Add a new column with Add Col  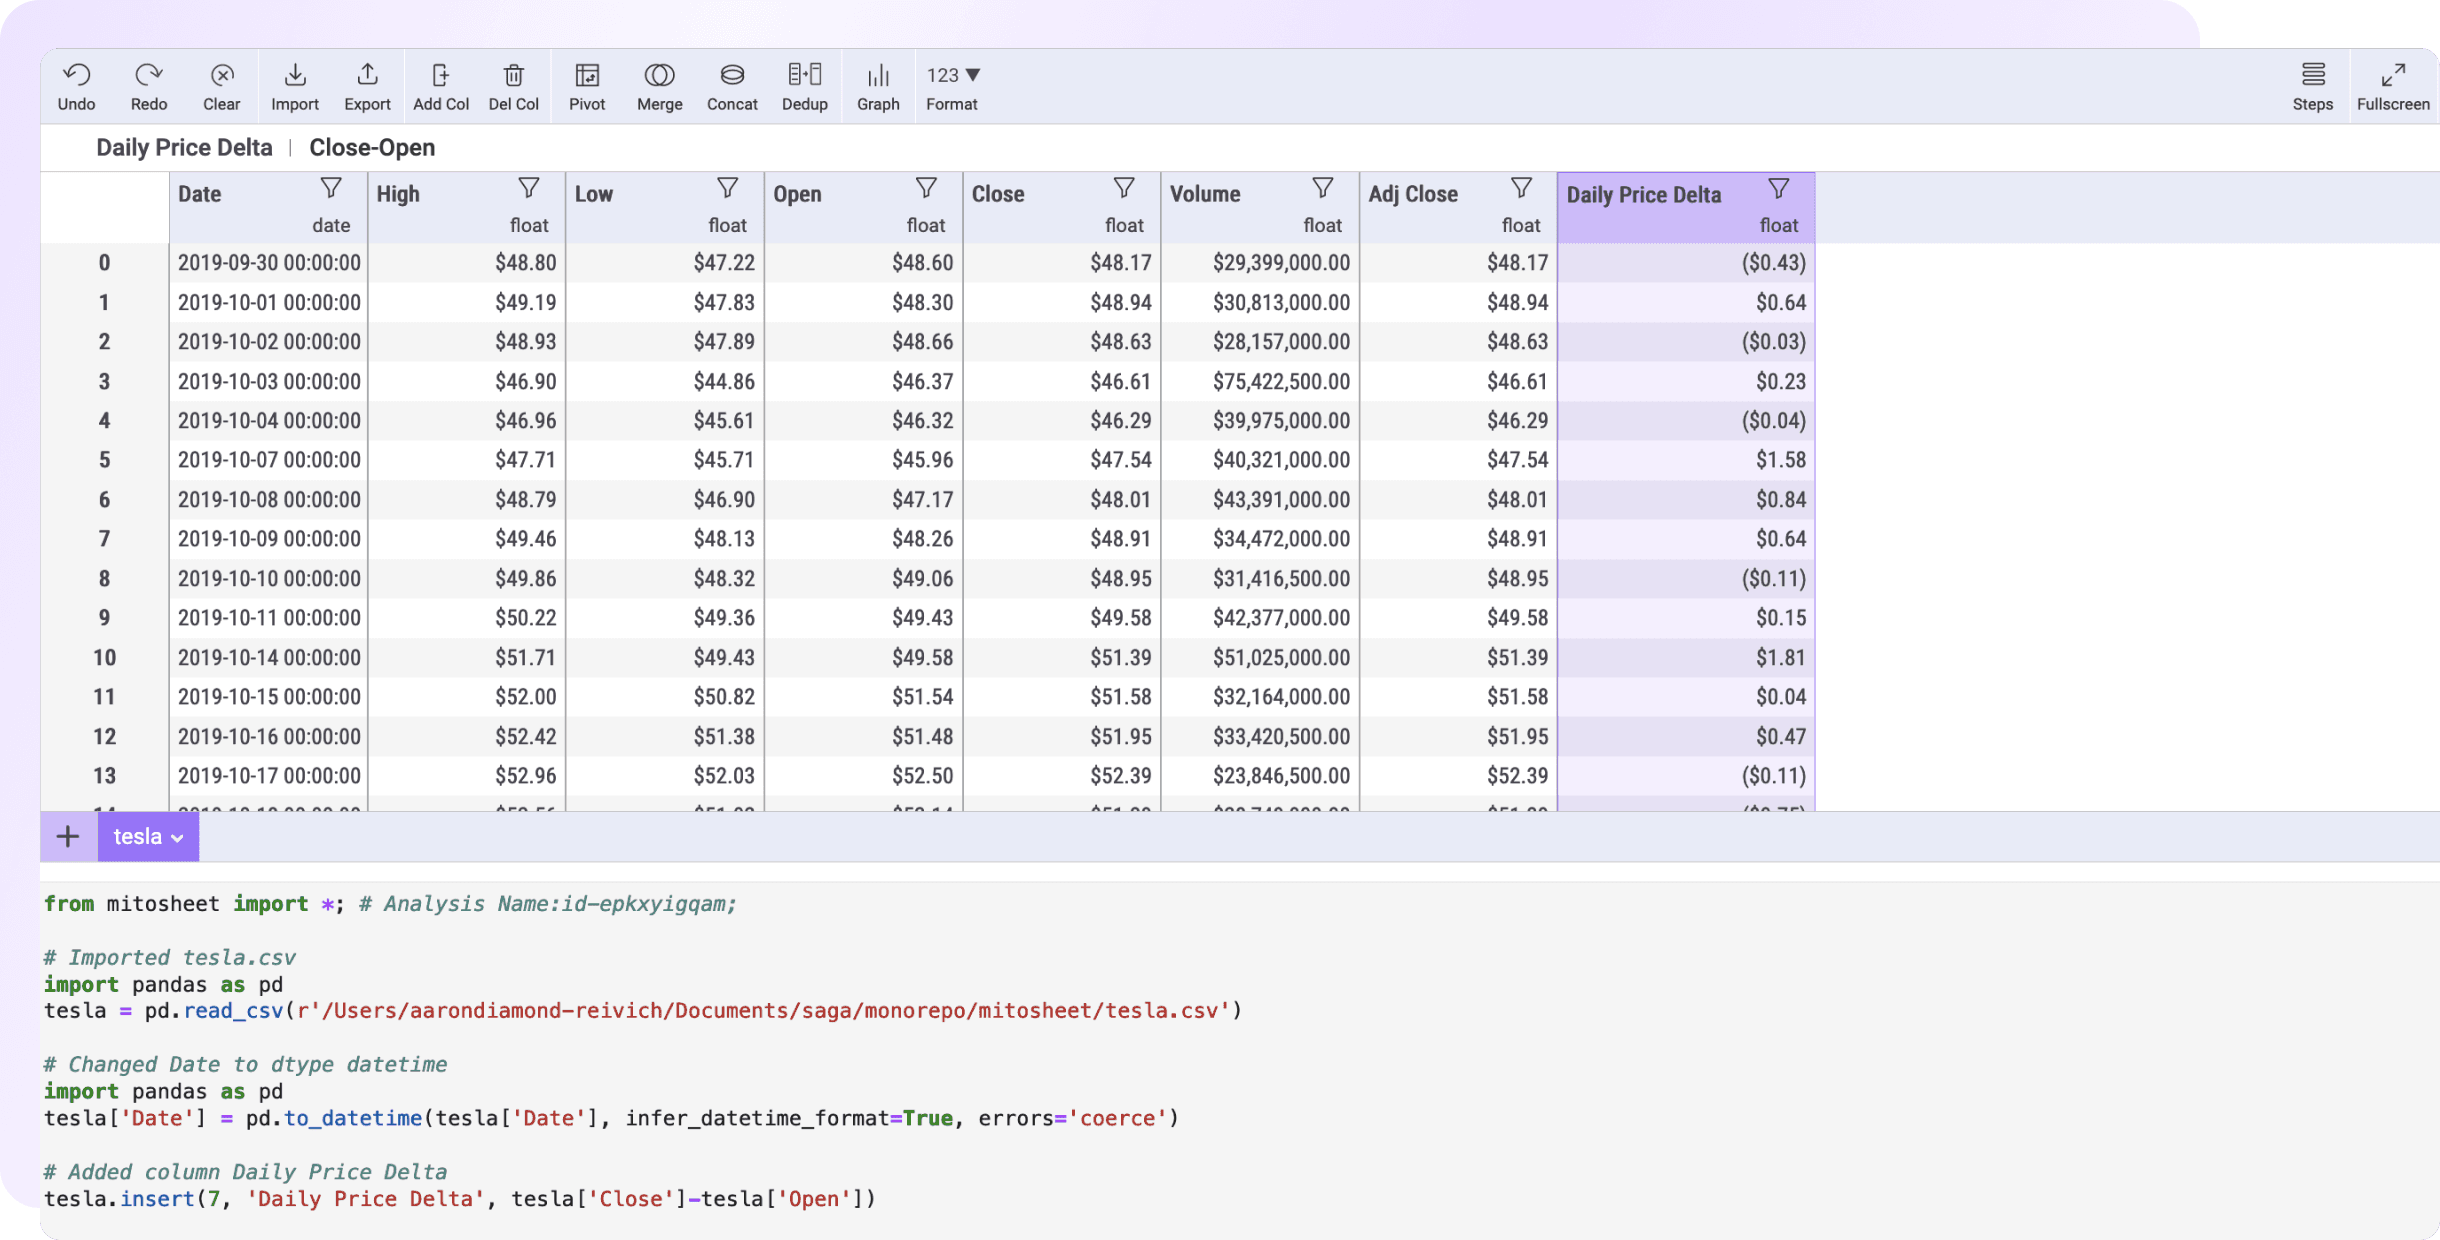pos(440,85)
